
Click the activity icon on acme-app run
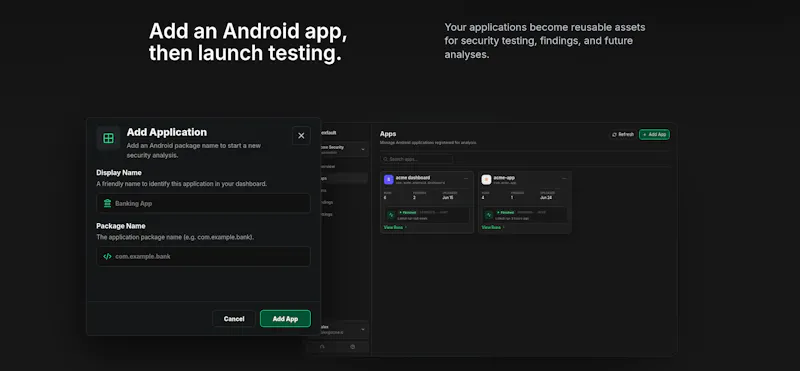(x=489, y=215)
